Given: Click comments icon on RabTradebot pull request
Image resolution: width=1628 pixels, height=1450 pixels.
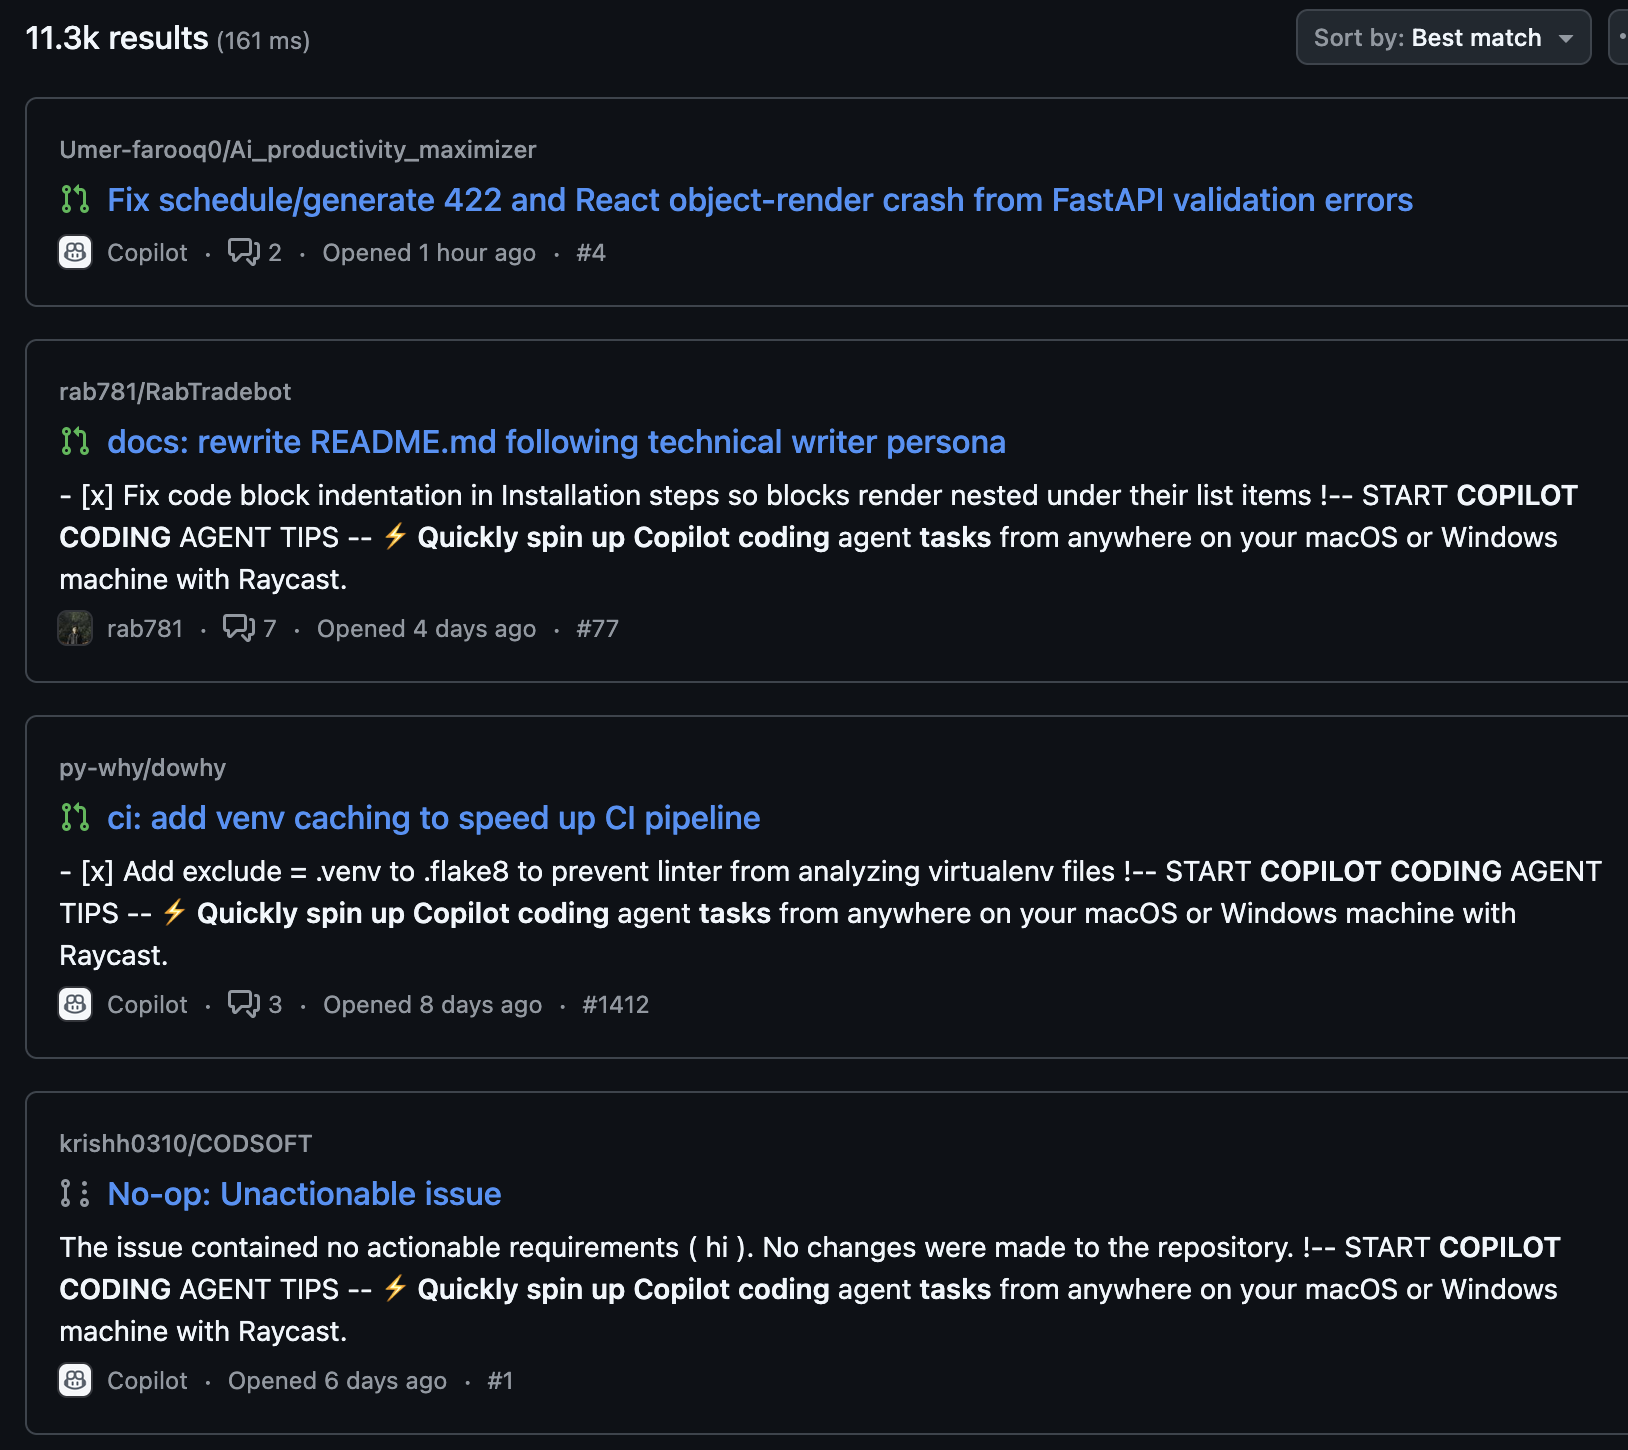Looking at the screenshot, I should point(239,628).
